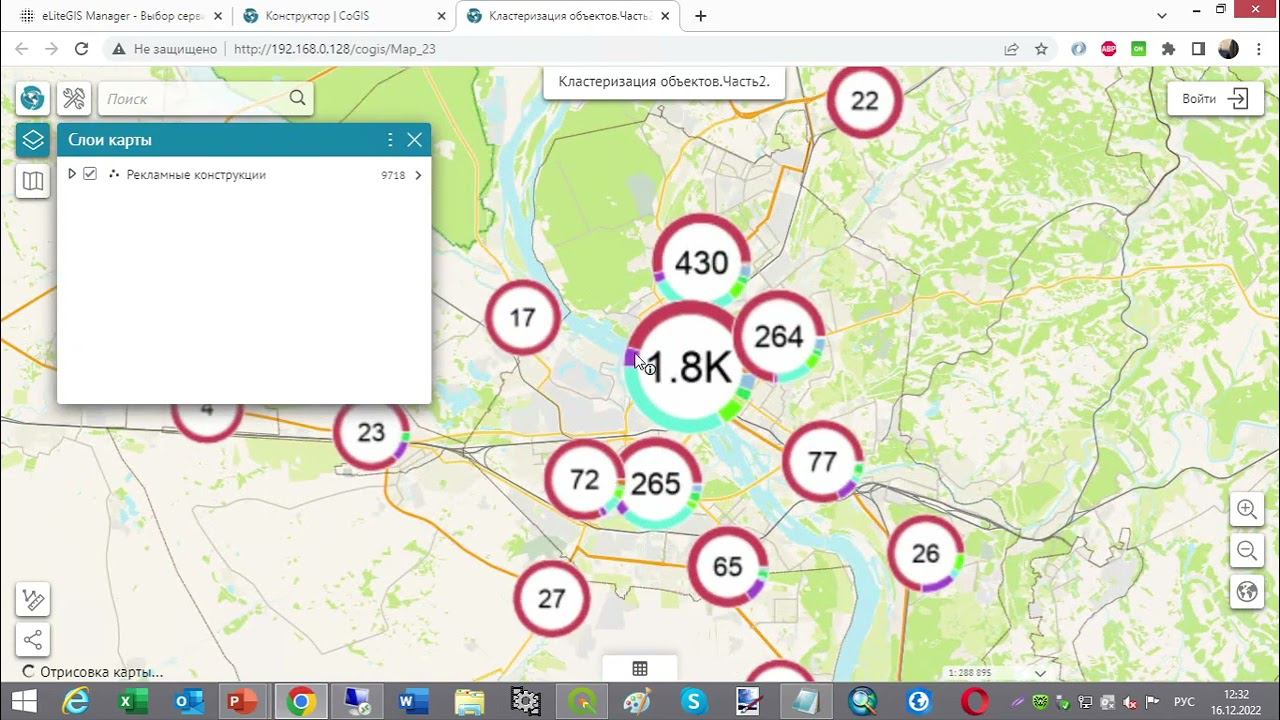The image size is (1280, 720).
Task: Open the measure/draw tool icon
Action: [x=33, y=600]
